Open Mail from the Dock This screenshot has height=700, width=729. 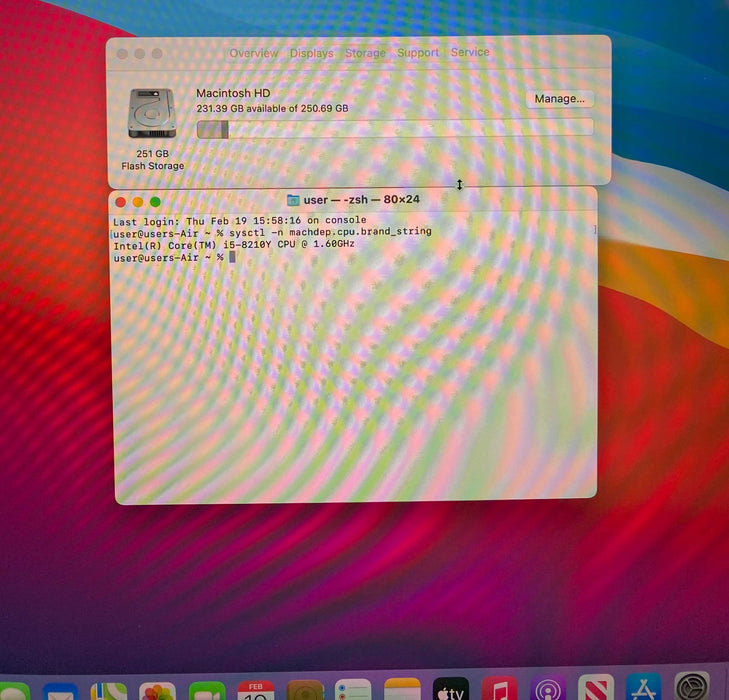tap(60, 691)
